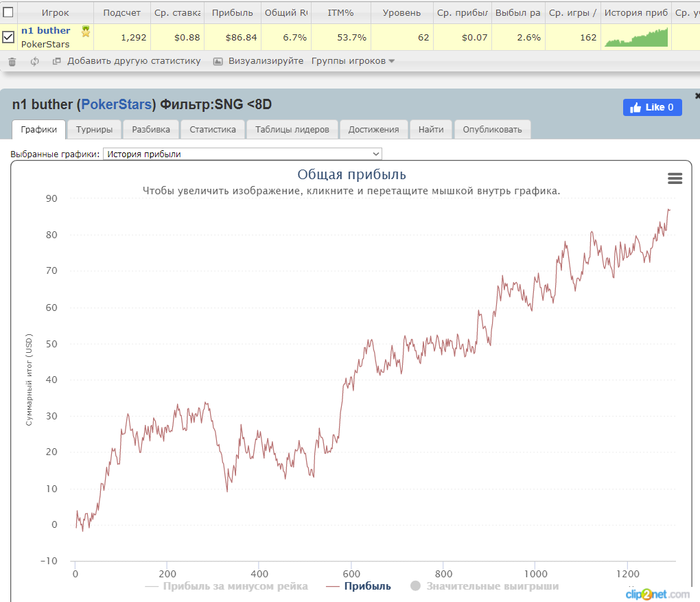Switch to the Турниры tab
This screenshot has width=700, height=602.
pyautogui.click(x=94, y=130)
